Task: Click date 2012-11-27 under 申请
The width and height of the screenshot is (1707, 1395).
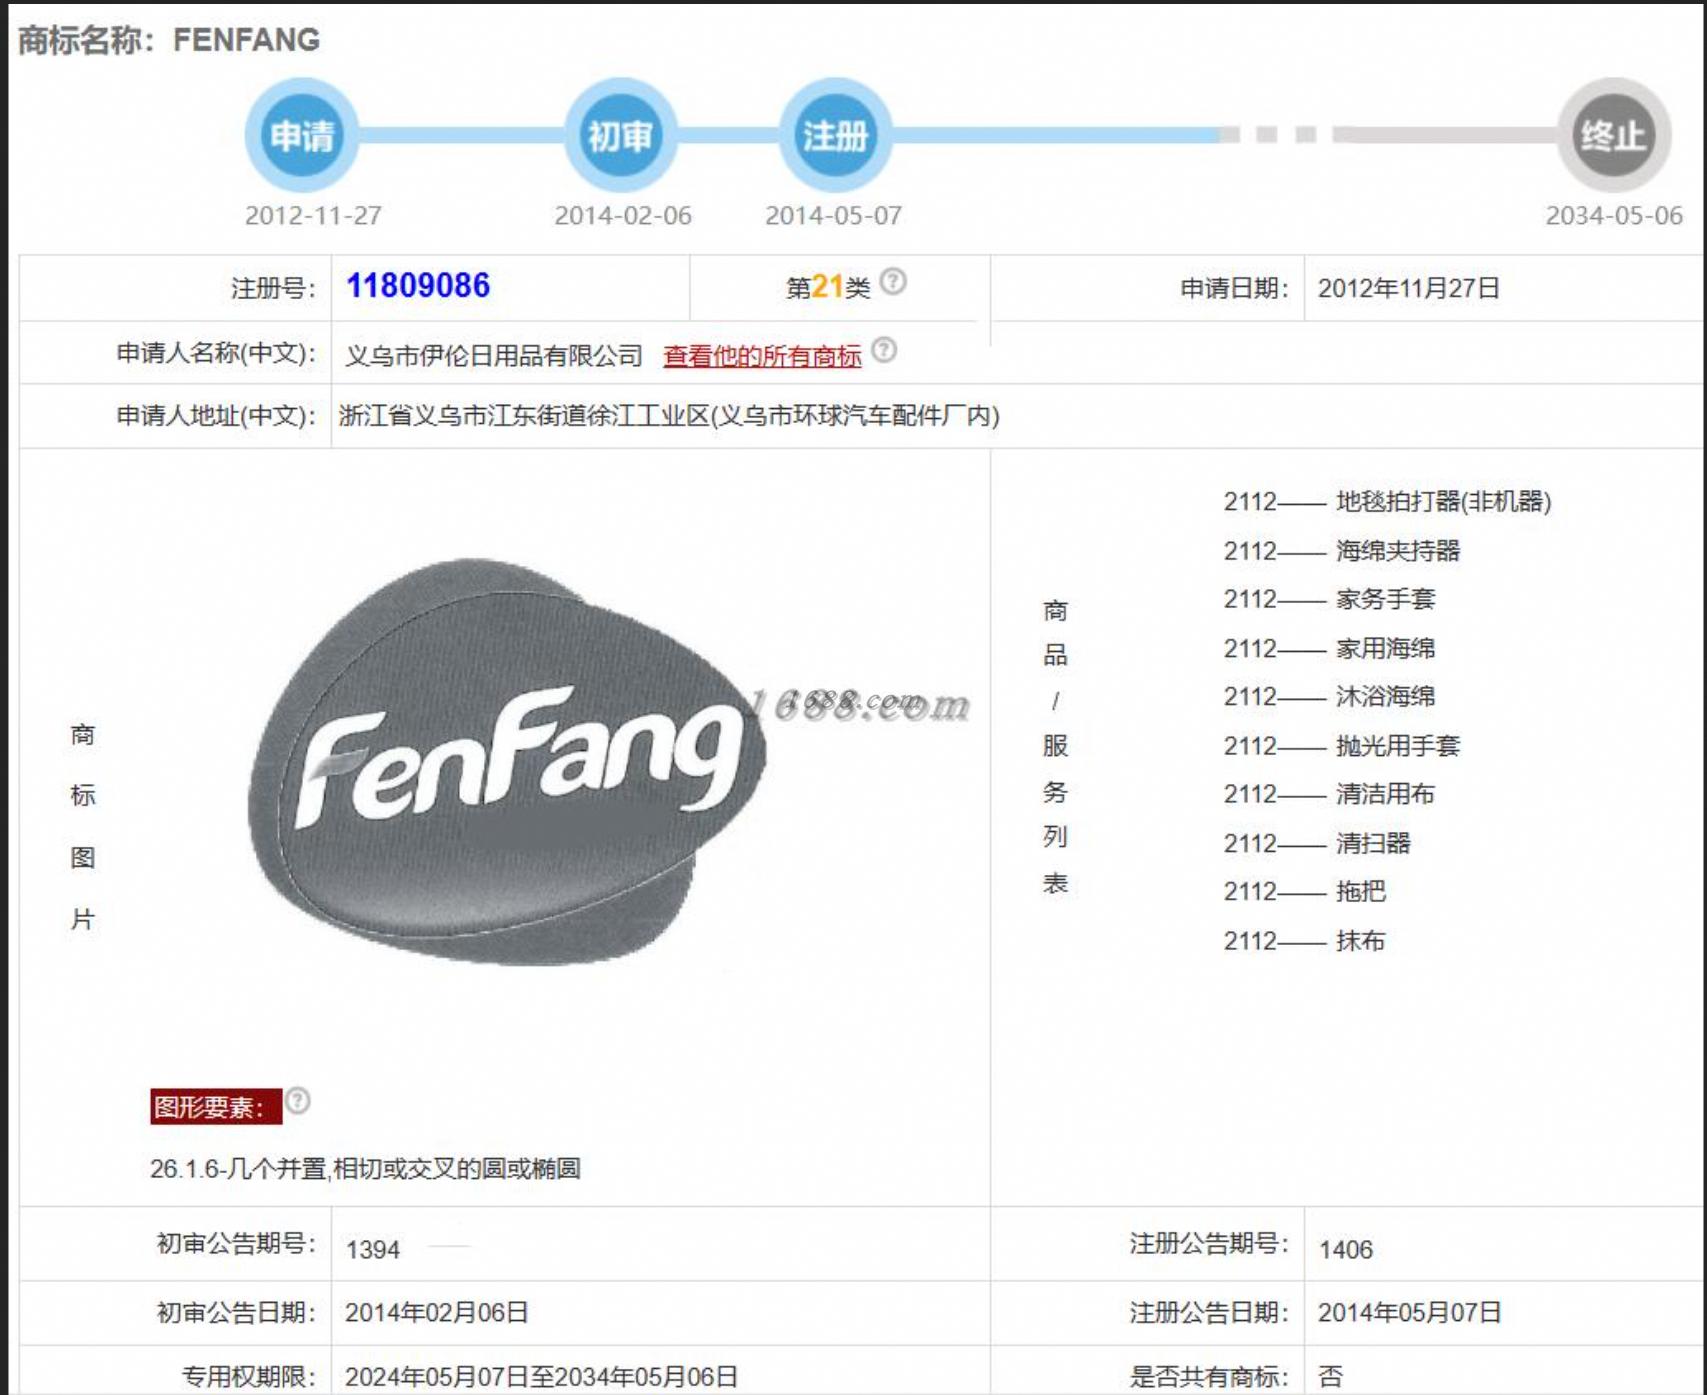Action: coord(313,215)
